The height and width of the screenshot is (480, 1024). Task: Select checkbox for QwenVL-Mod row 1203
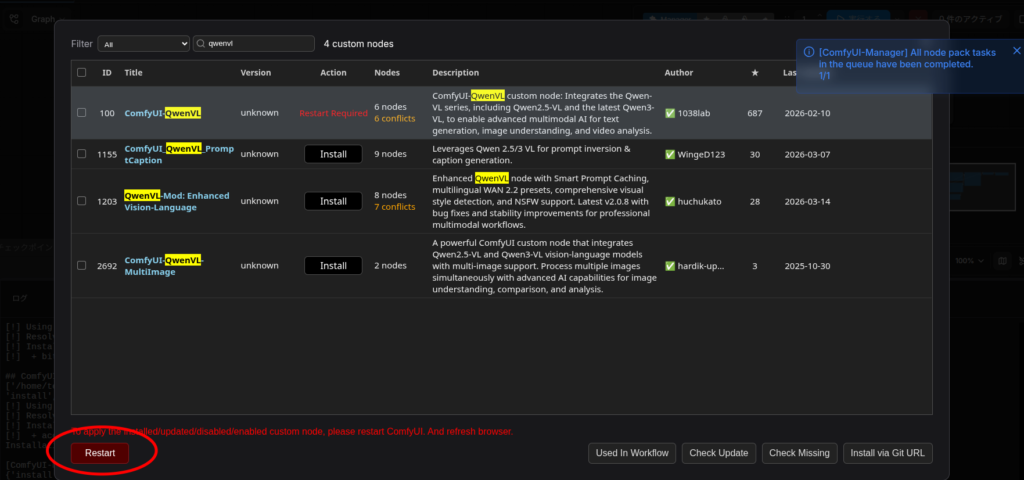click(x=82, y=201)
